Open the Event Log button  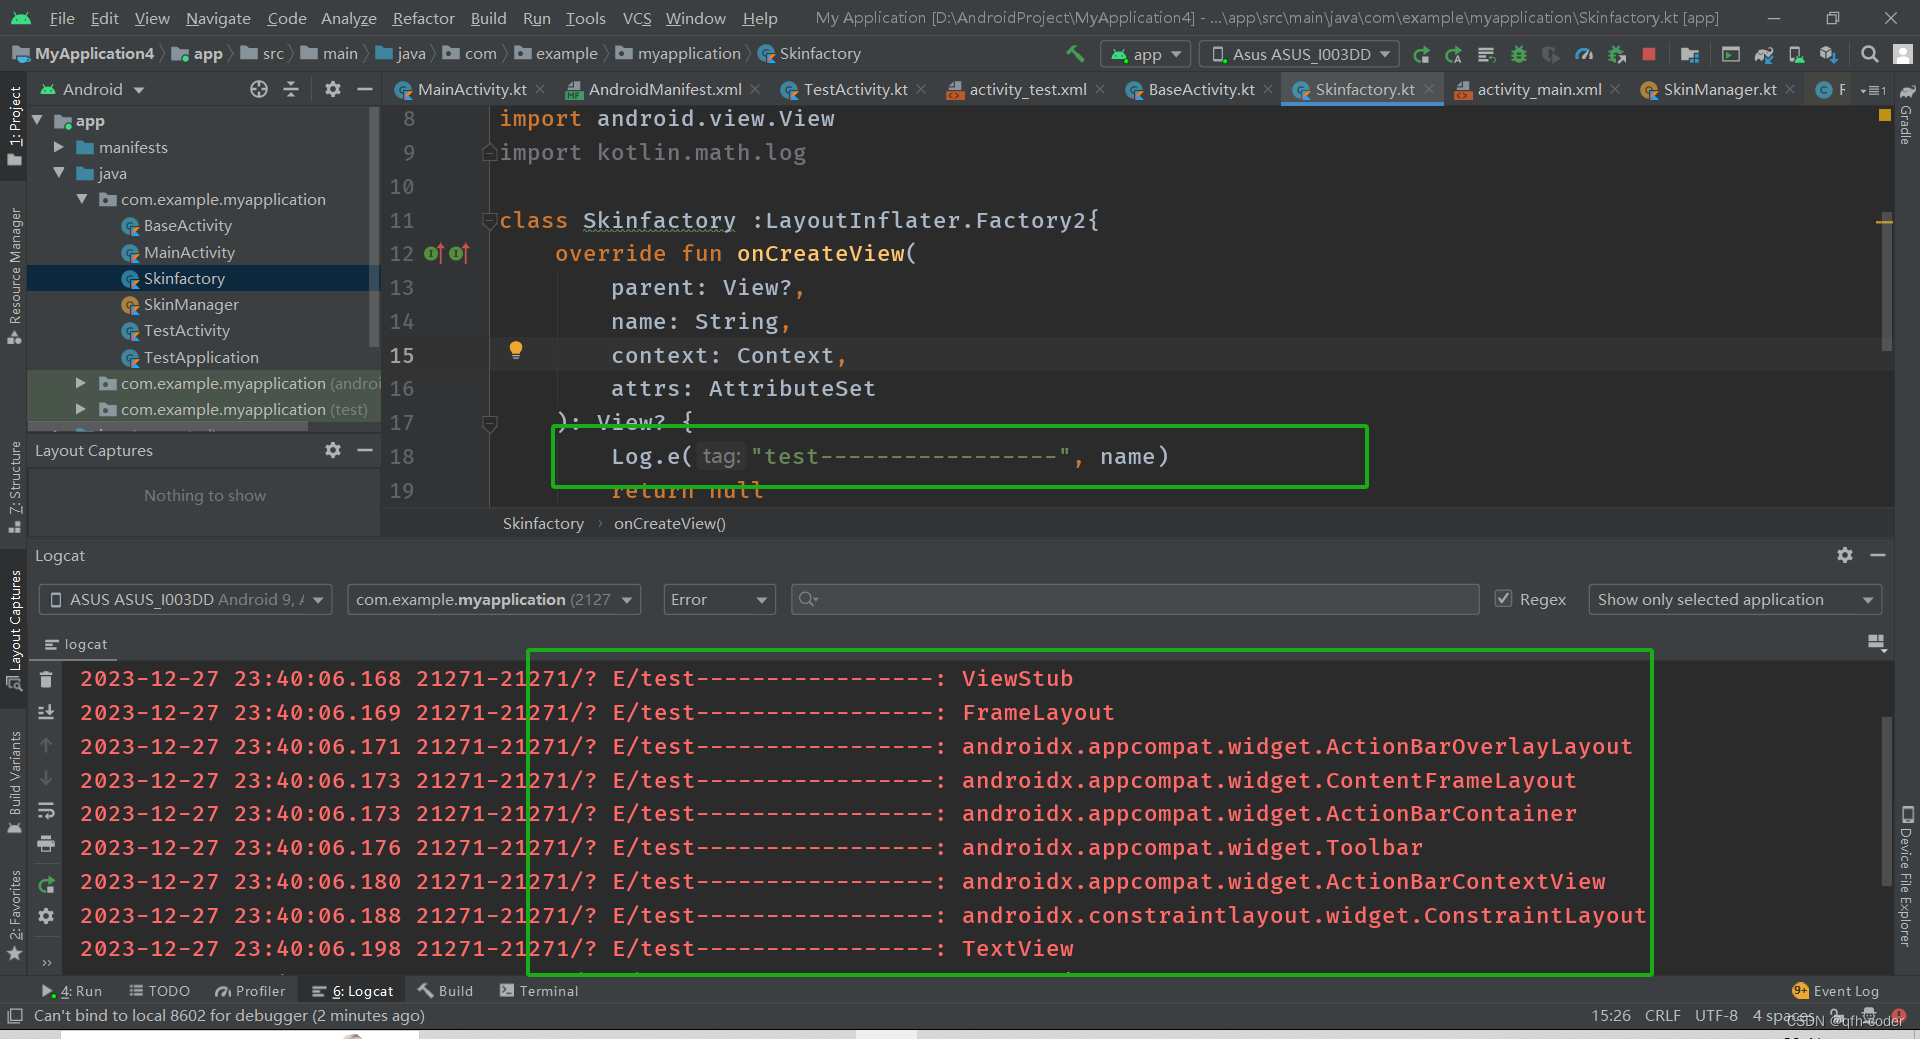pyautogui.click(x=1836, y=991)
